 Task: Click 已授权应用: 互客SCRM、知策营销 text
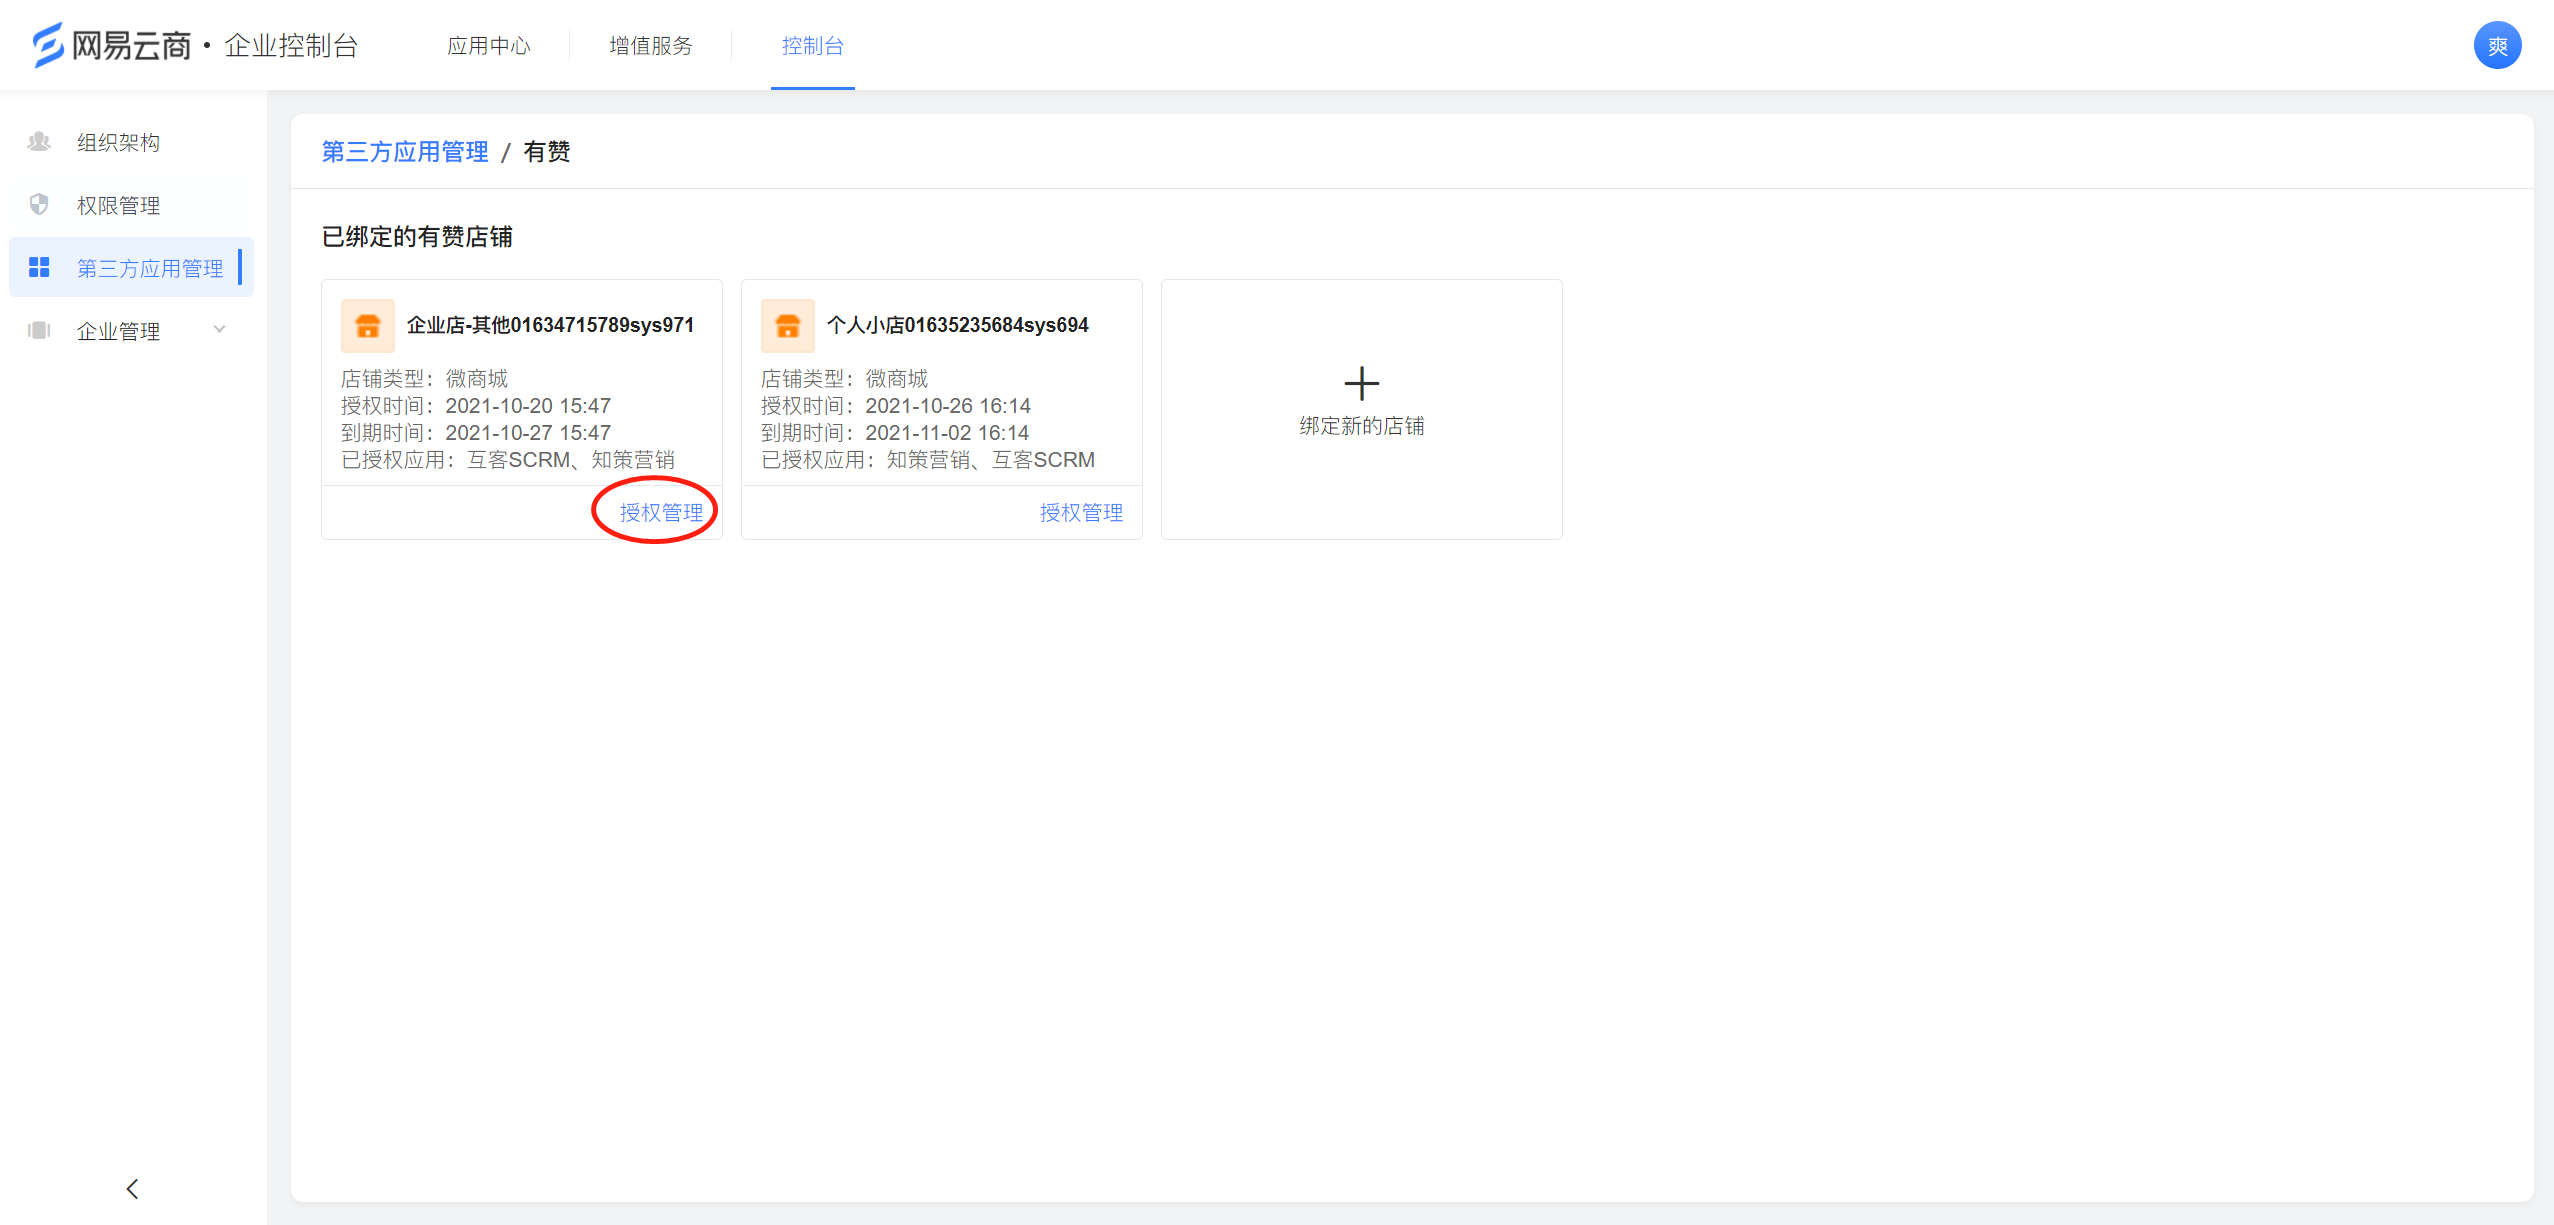coord(508,460)
